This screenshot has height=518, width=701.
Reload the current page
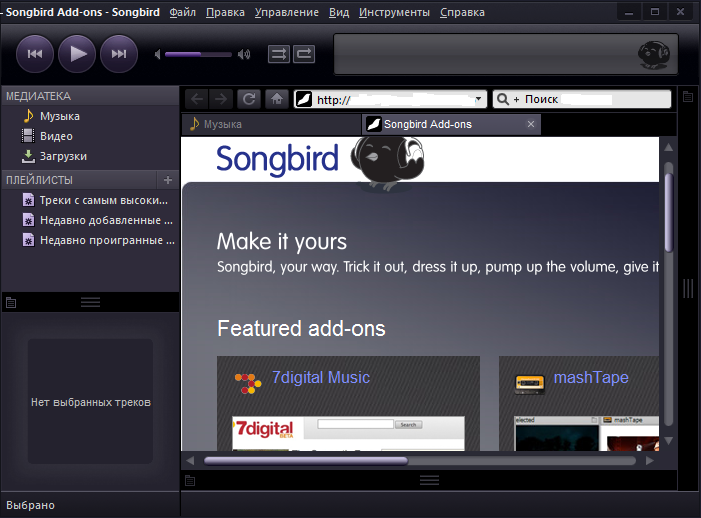(x=249, y=99)
